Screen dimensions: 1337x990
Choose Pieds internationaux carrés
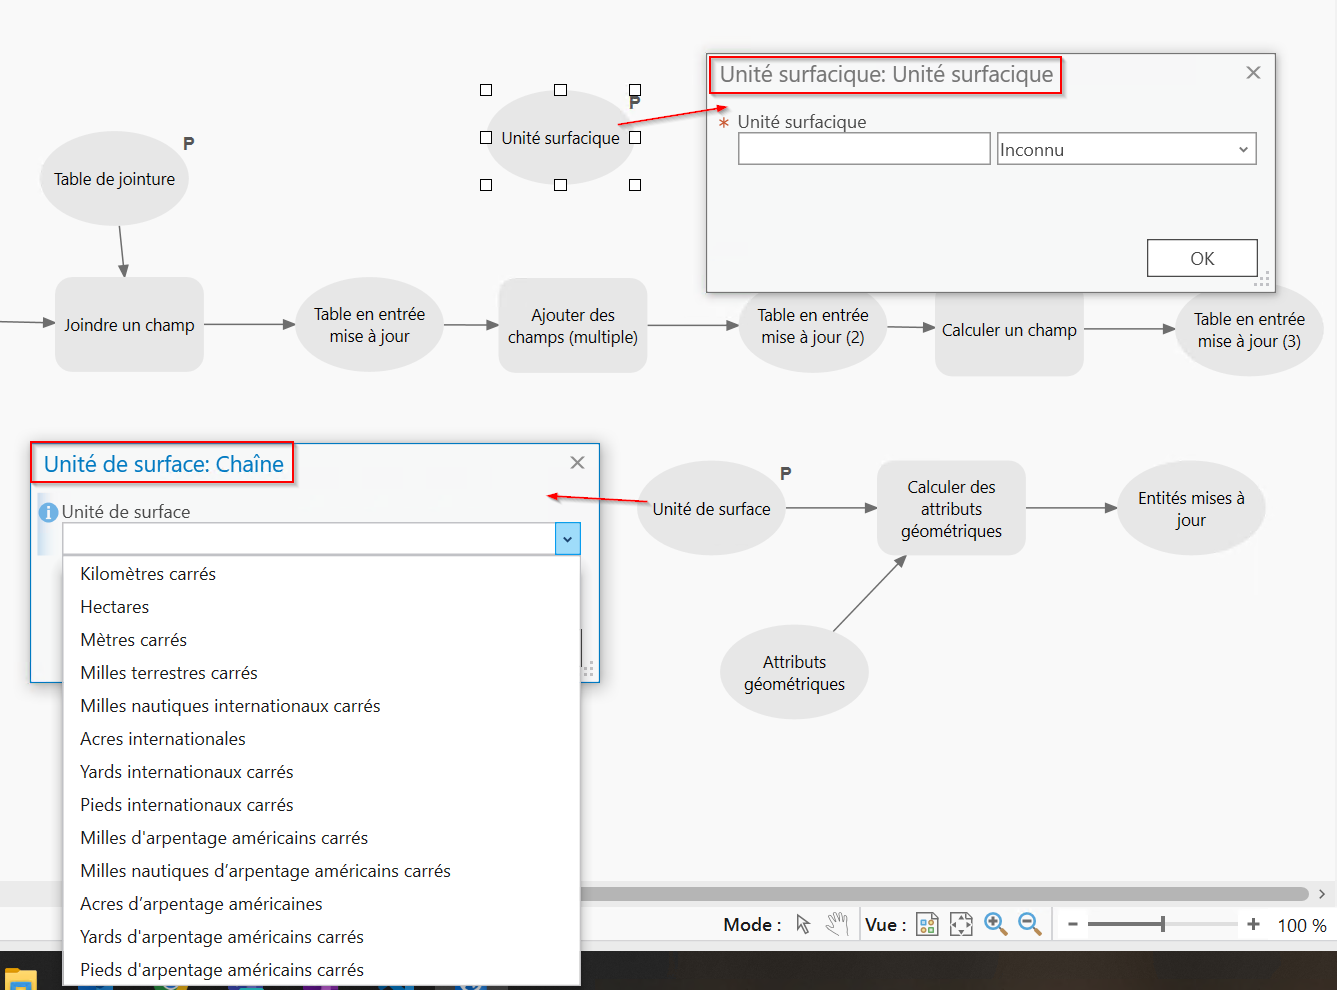click(321, 805)
